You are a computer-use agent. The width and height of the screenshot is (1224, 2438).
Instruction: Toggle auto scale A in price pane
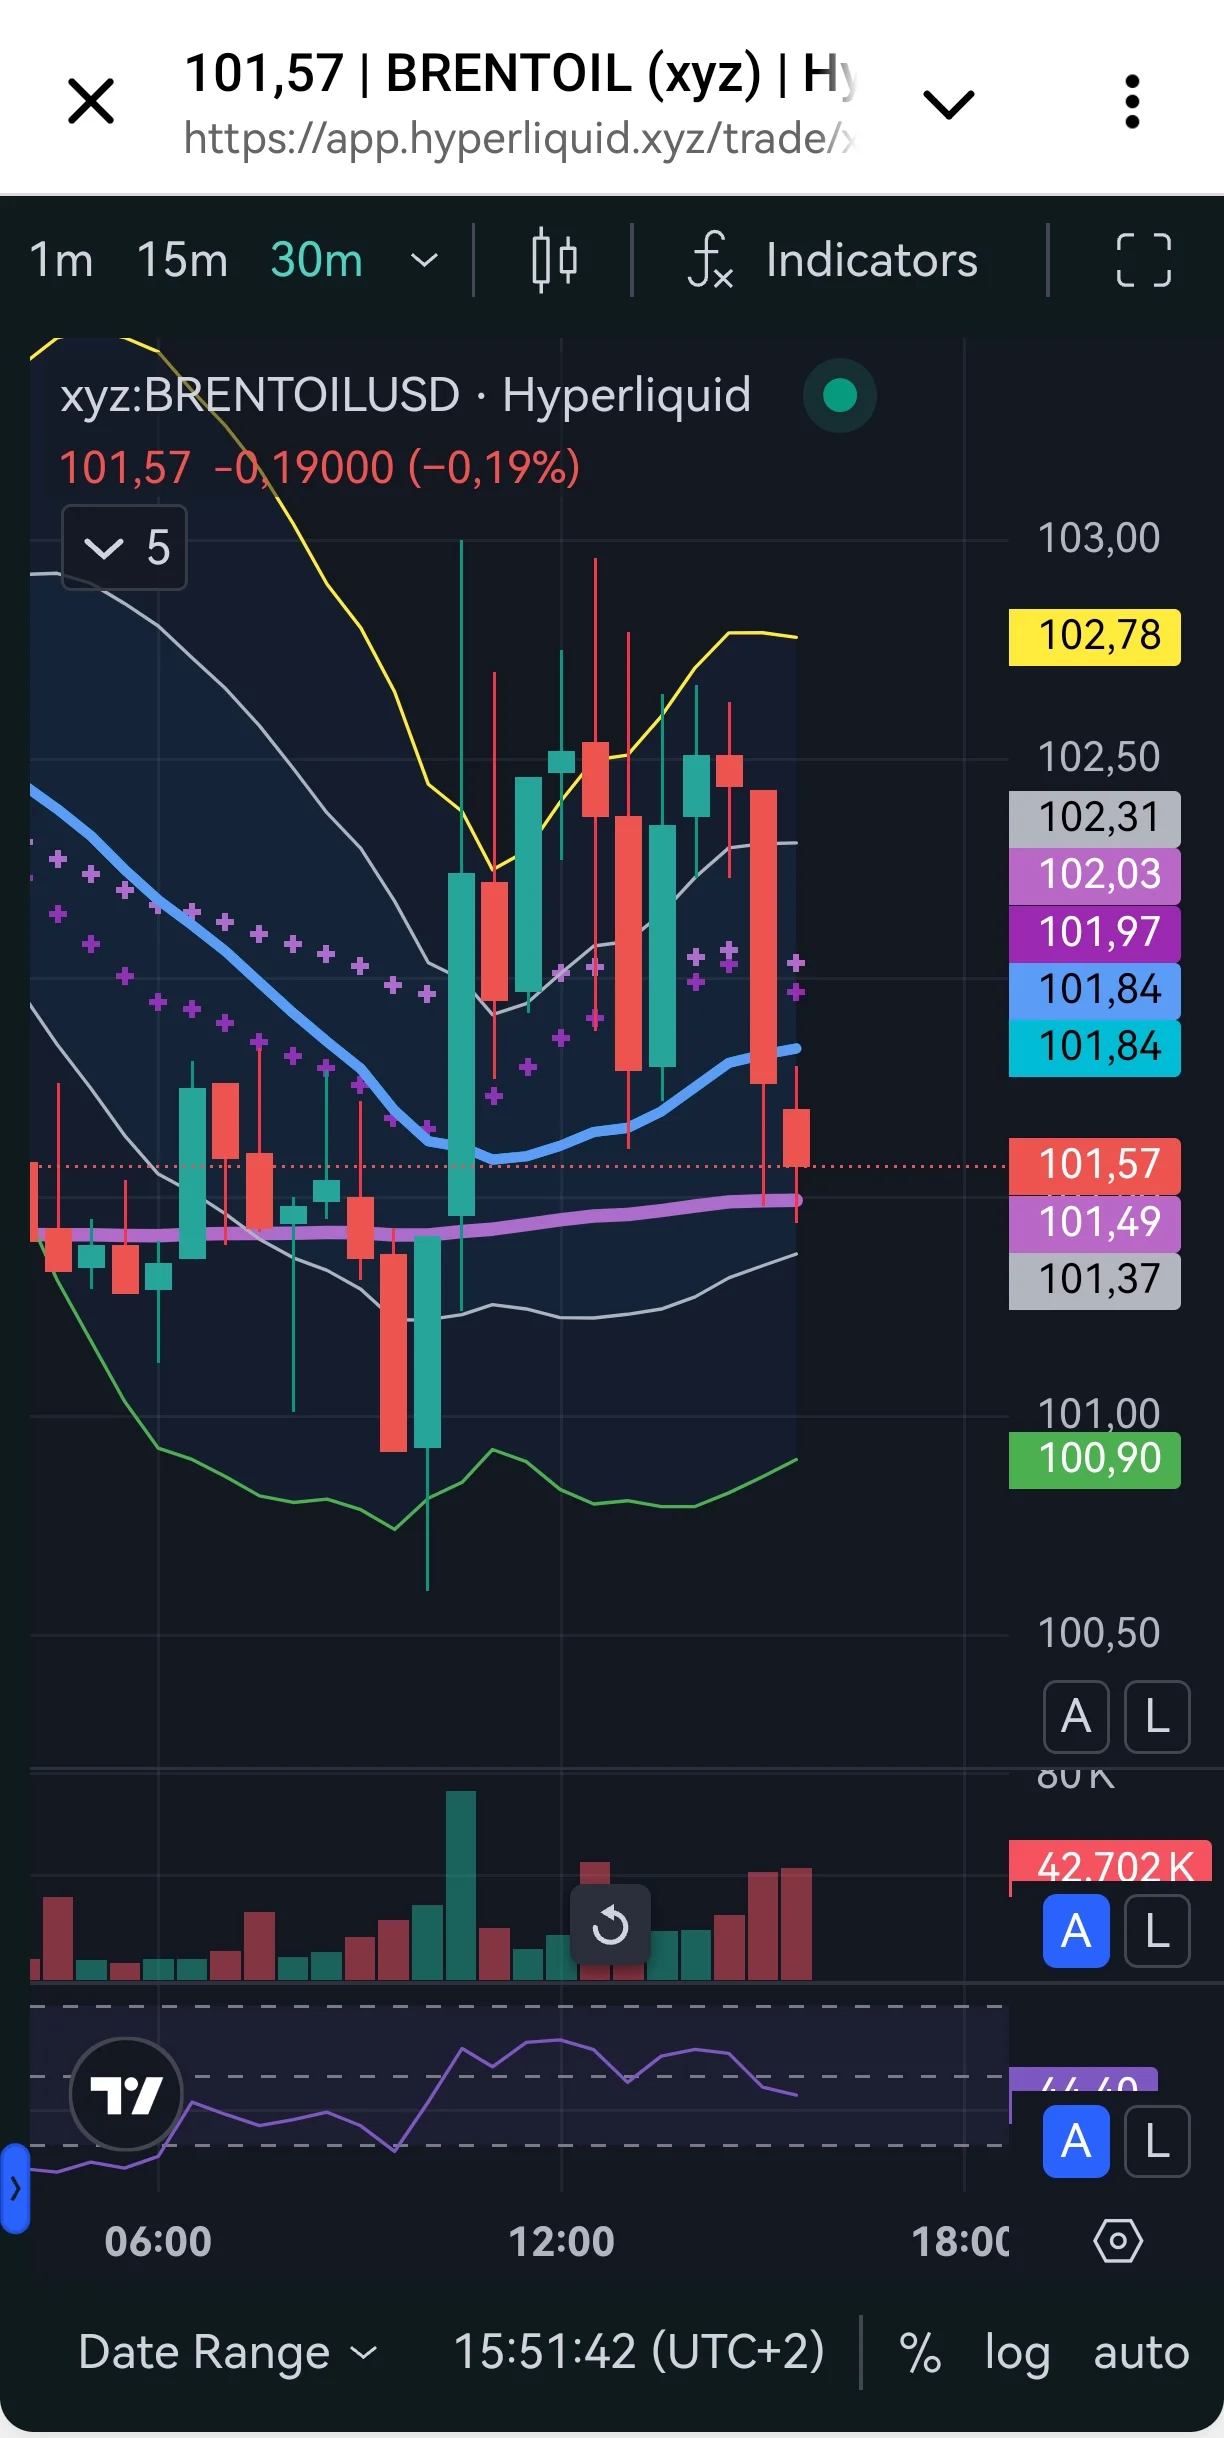tap(1076, 1717)
